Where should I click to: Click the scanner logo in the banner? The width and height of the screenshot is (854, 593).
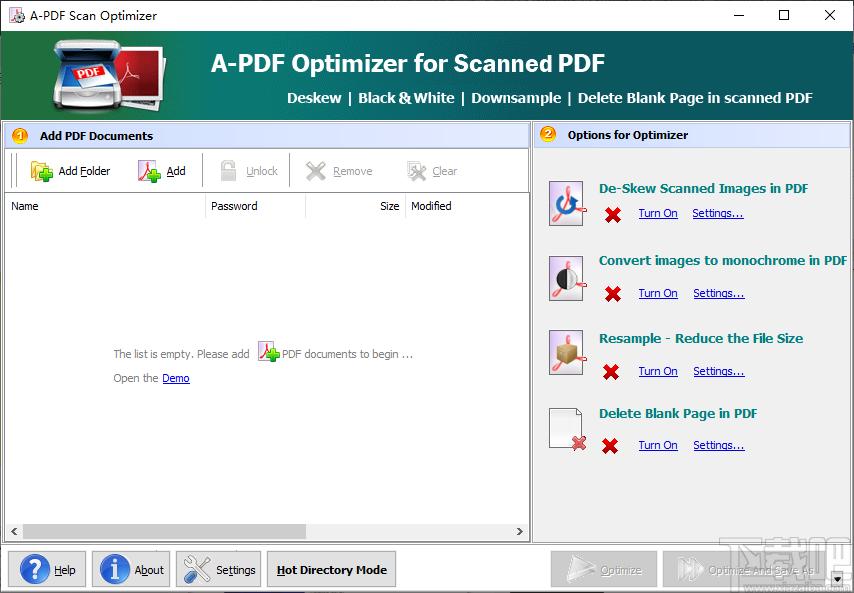pyautogui.click(x=108, y=75)
